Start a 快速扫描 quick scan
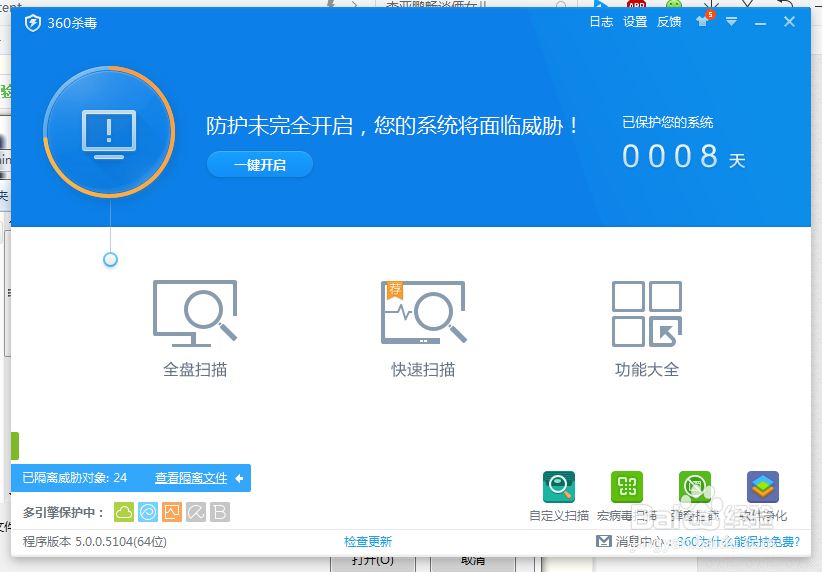Screen dimensions: 822x572 424,328
